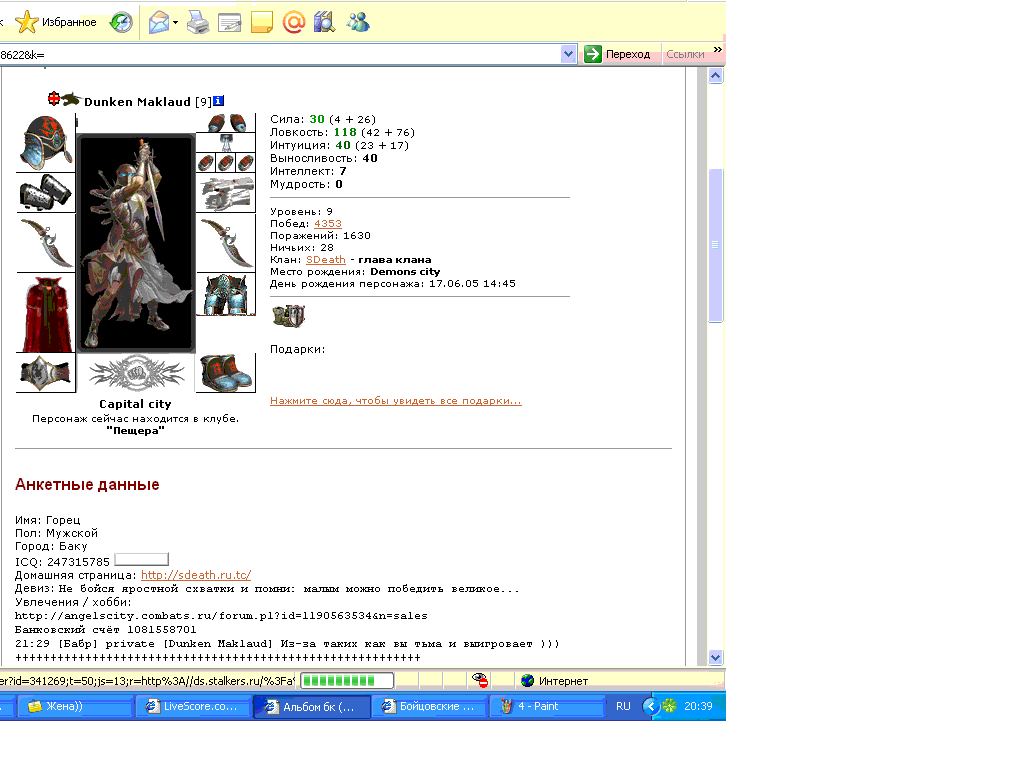This screenshot has width=1024, height=768.
Task: Click the Capital city location text
Action: click(135, 404)
